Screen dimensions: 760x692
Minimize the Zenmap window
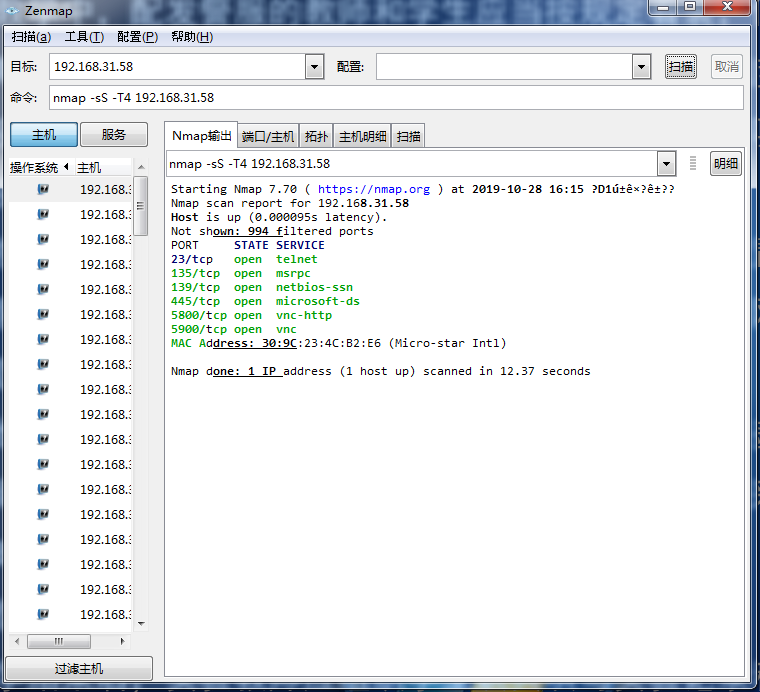[663, 7]
